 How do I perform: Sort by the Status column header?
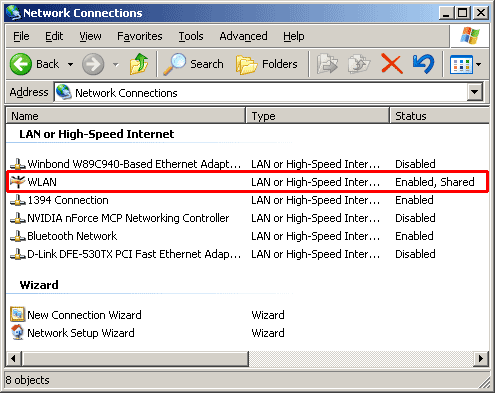tap(439, 116)
